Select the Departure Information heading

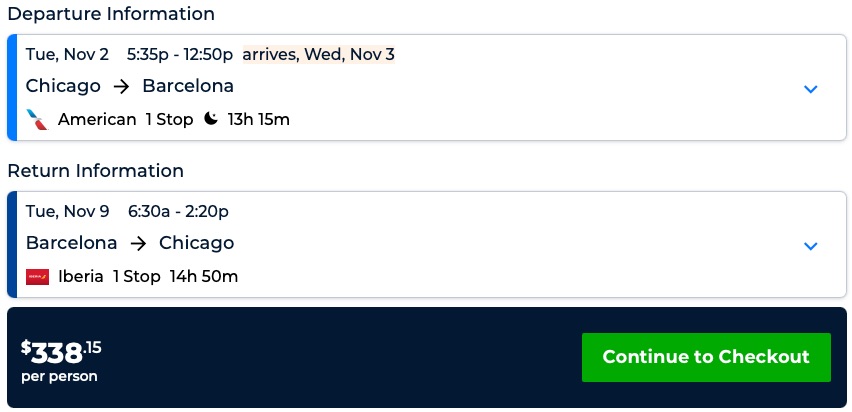[x=111, y=14]
